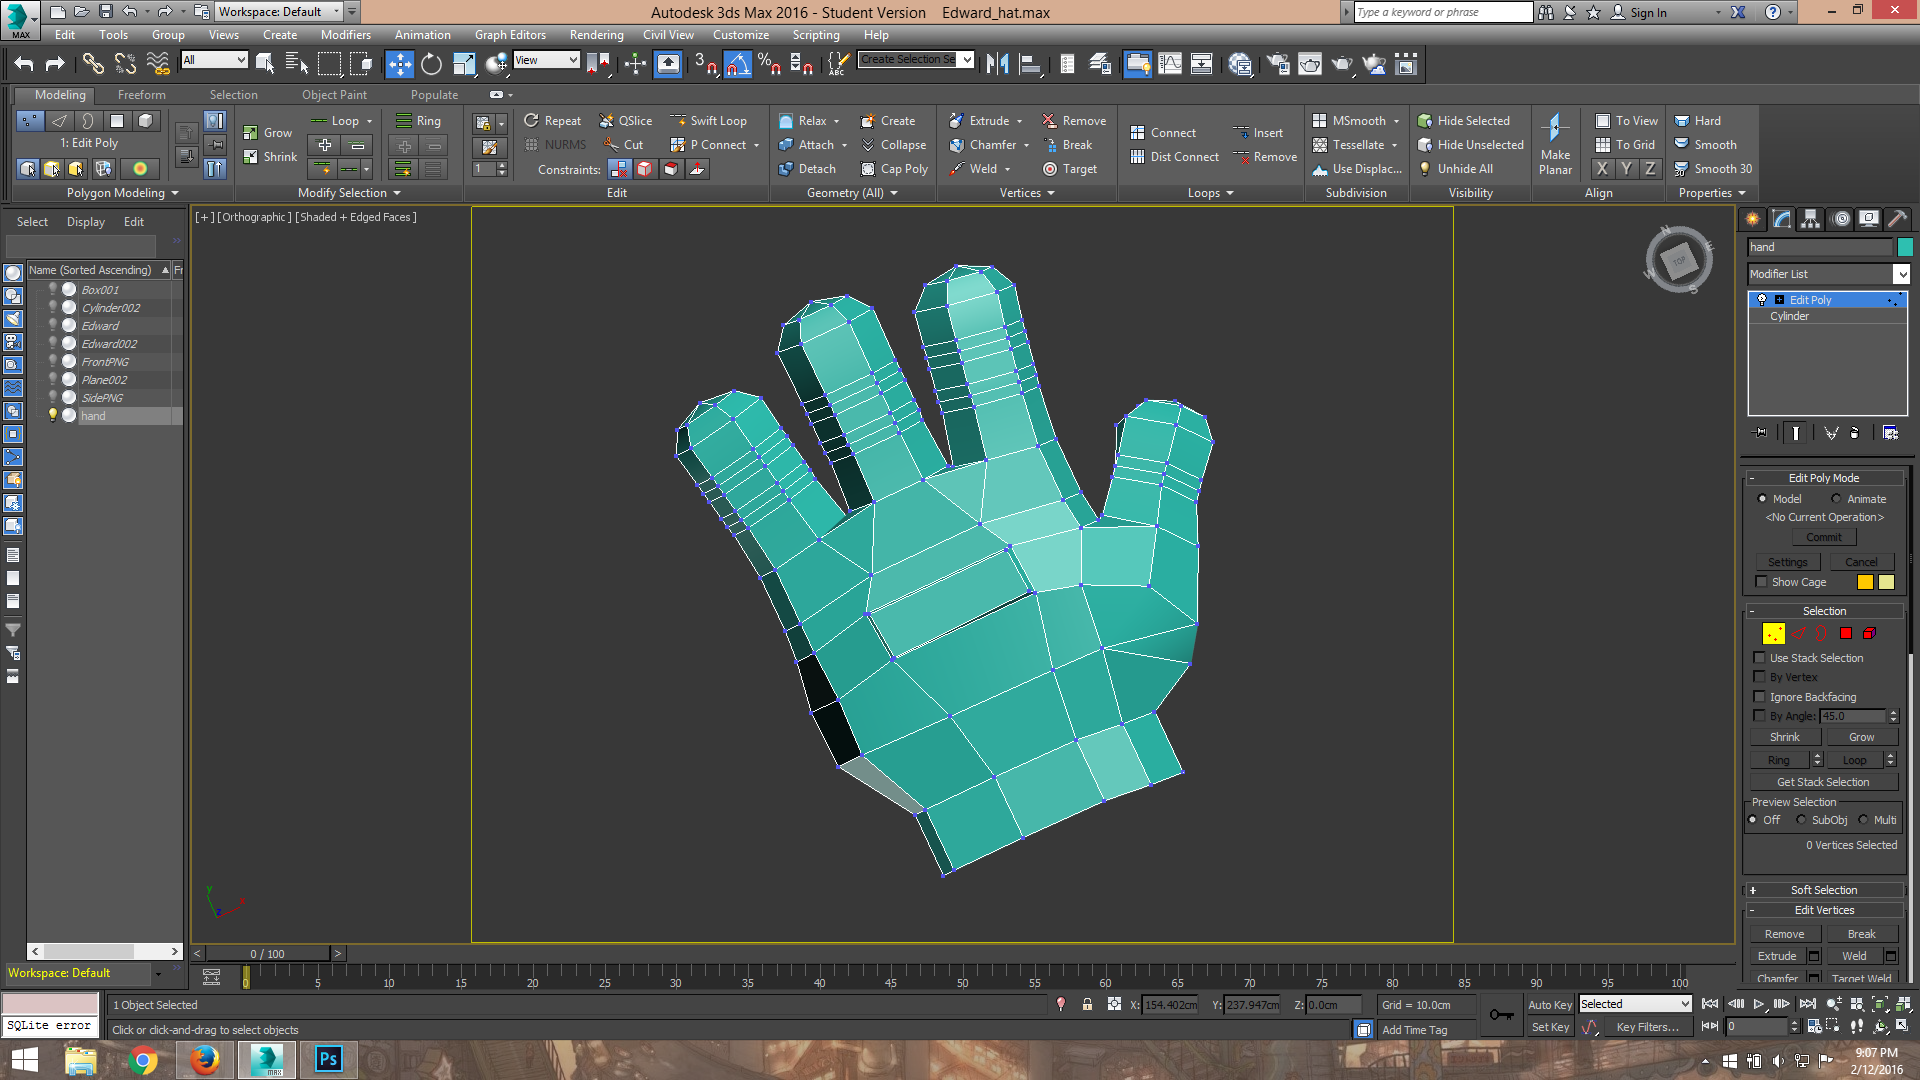Open the Create command panel tab
The image size is (1920, 1080).
tap(1752, 219)
